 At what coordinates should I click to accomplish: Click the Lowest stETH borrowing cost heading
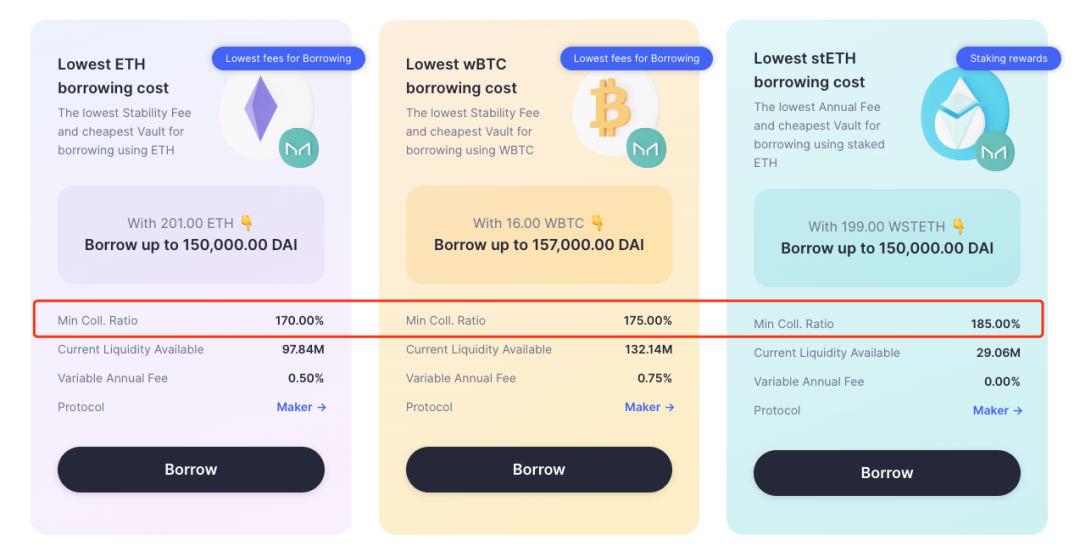point(809,70)
